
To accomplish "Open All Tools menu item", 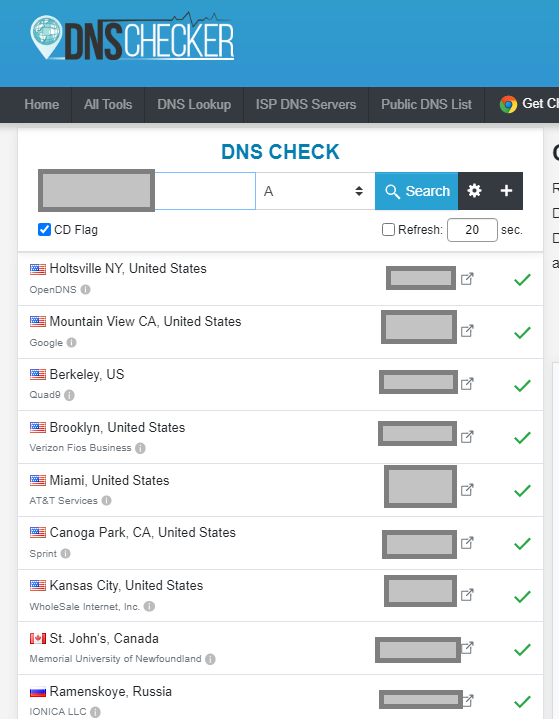I will click(108, 105).
